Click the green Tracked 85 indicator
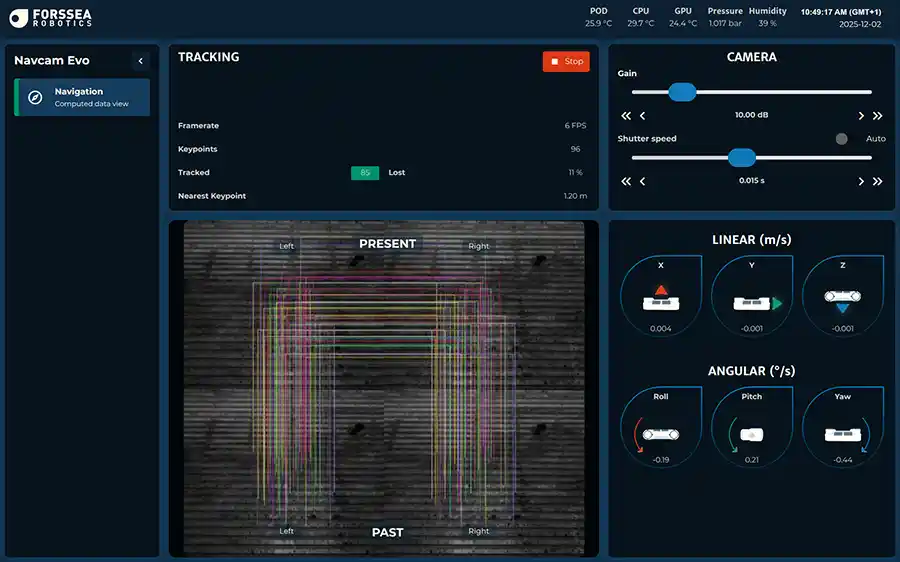This screenshot has width=900, height=562. (x=365, y=173)
